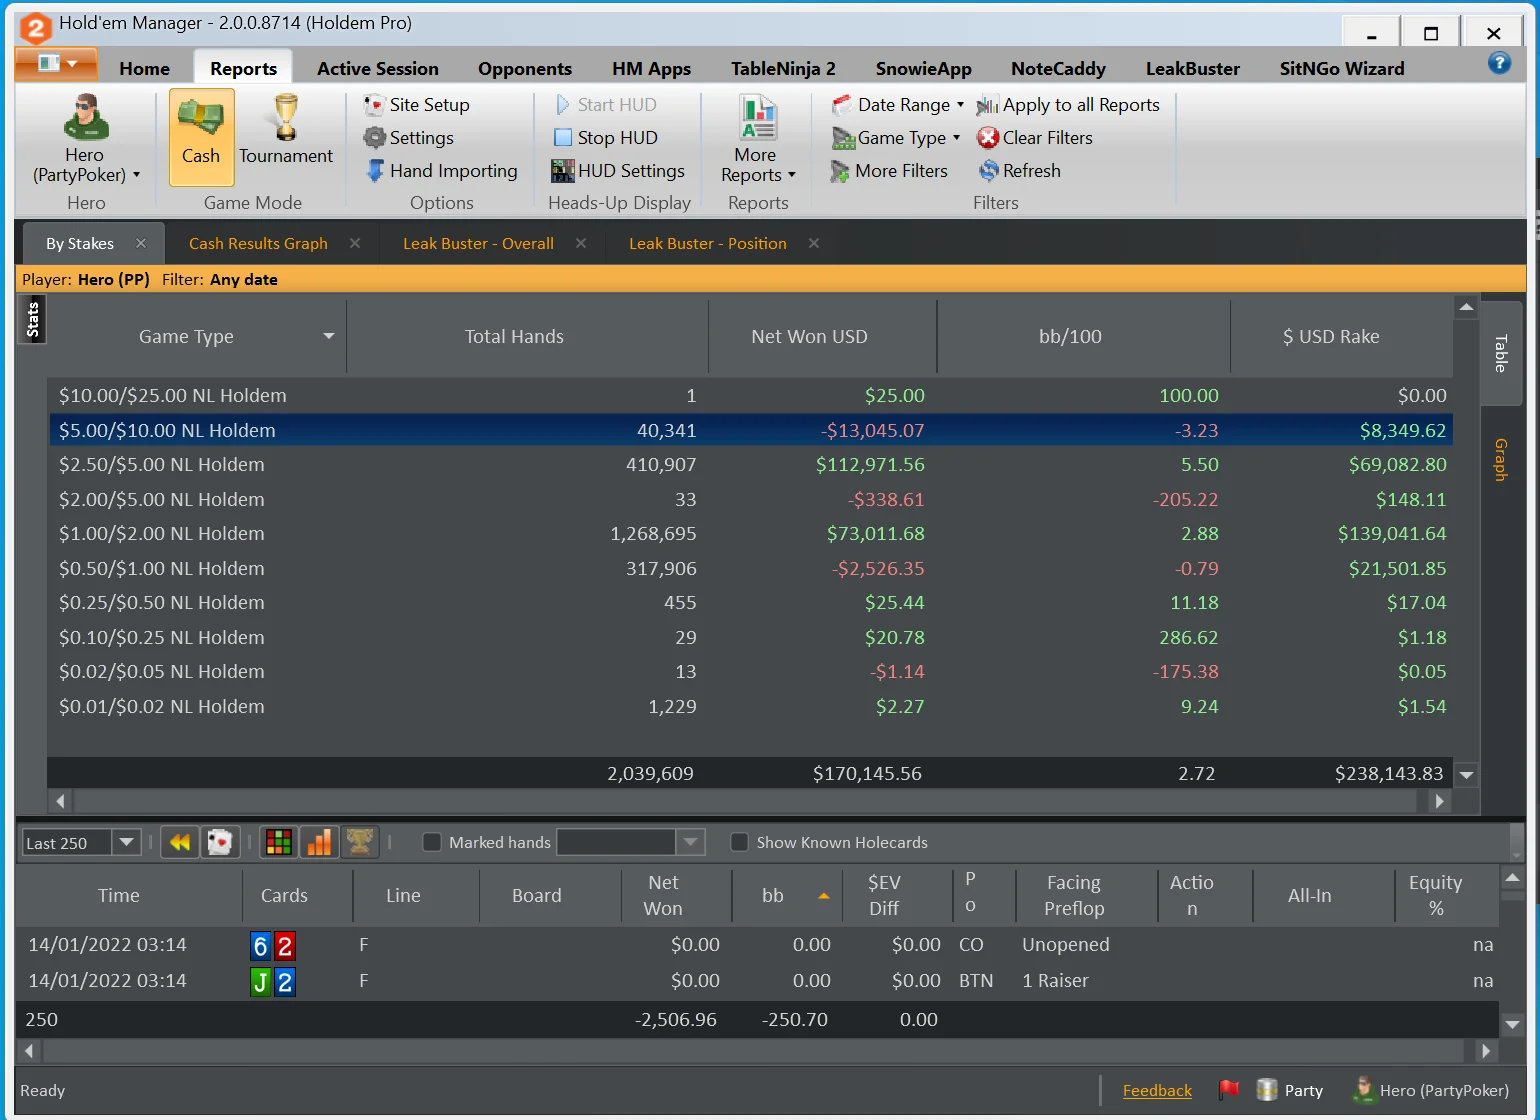
Task: Refresh the report
Action: click(1019, 171)
